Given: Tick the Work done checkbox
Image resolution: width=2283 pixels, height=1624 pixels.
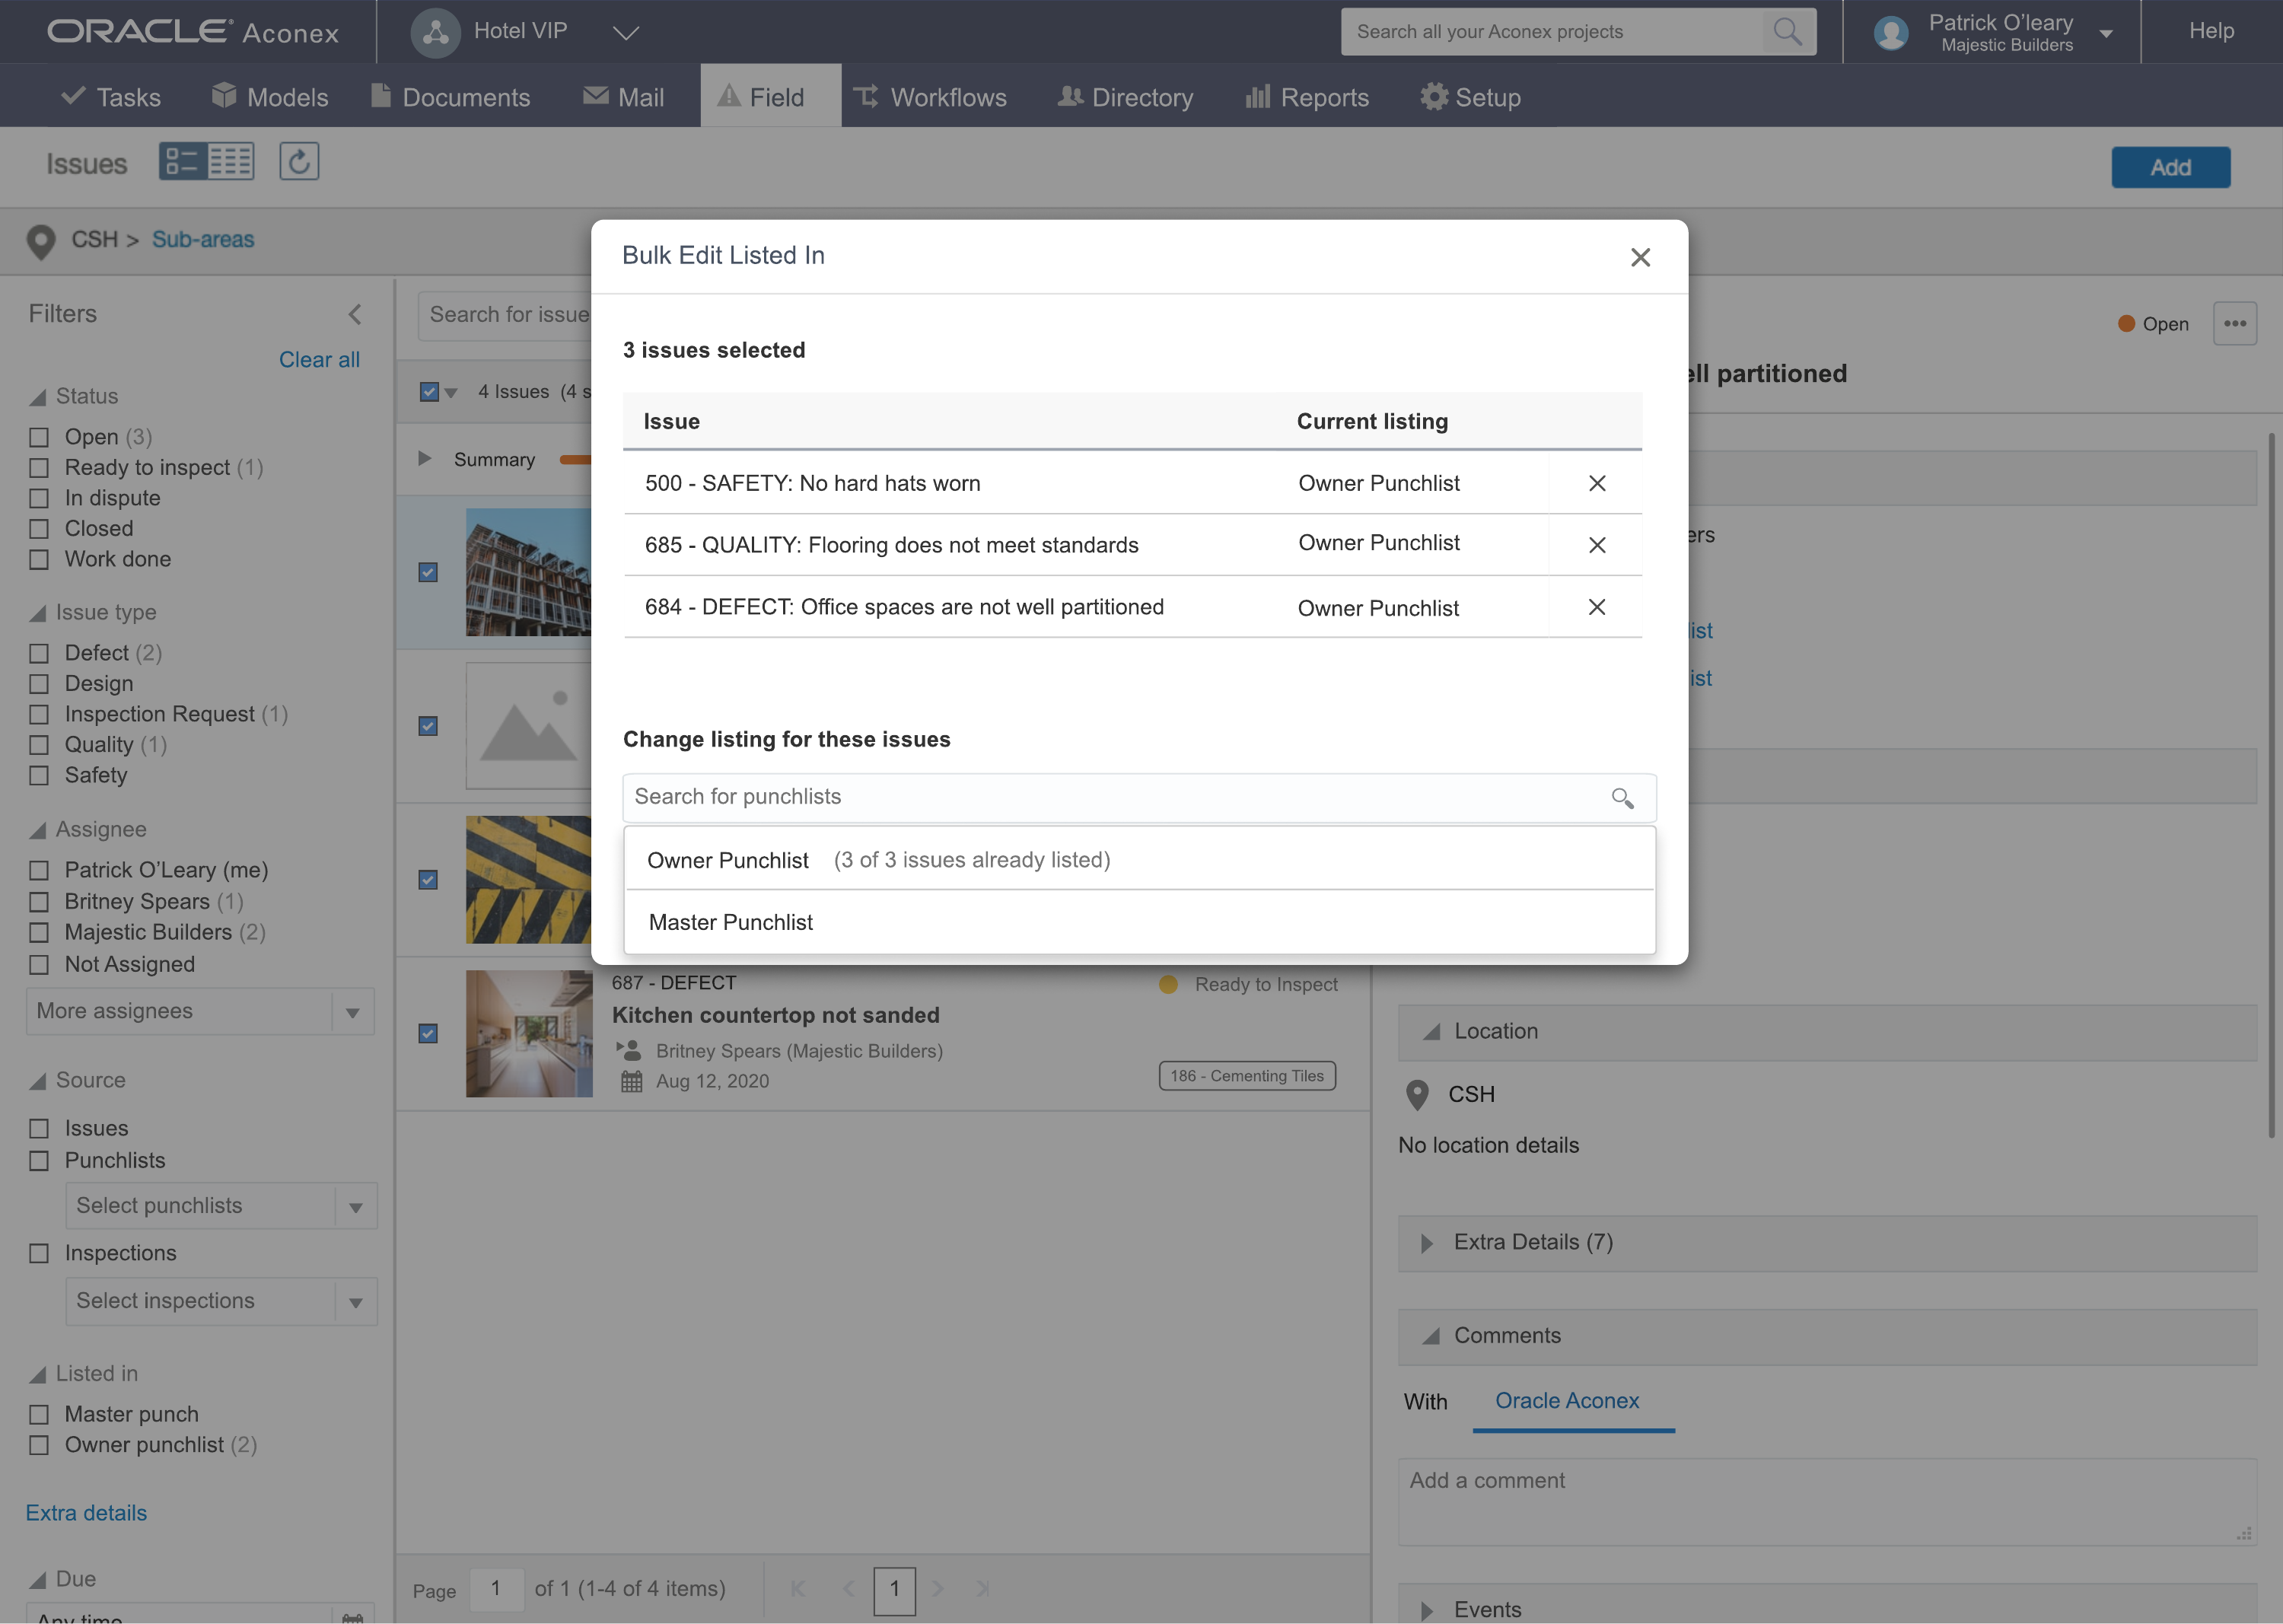Looking at the screenshot, I should coord(39,560).
